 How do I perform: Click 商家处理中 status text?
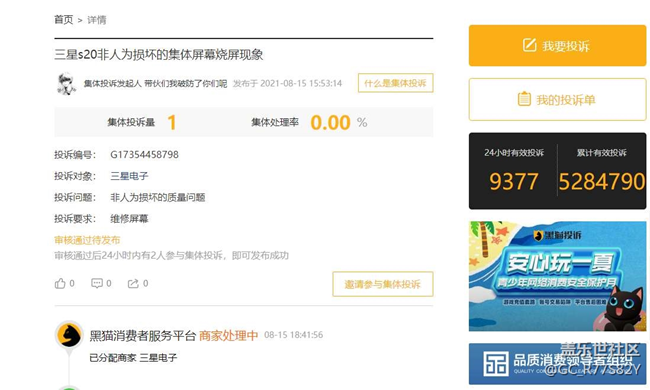click(228, 335)
